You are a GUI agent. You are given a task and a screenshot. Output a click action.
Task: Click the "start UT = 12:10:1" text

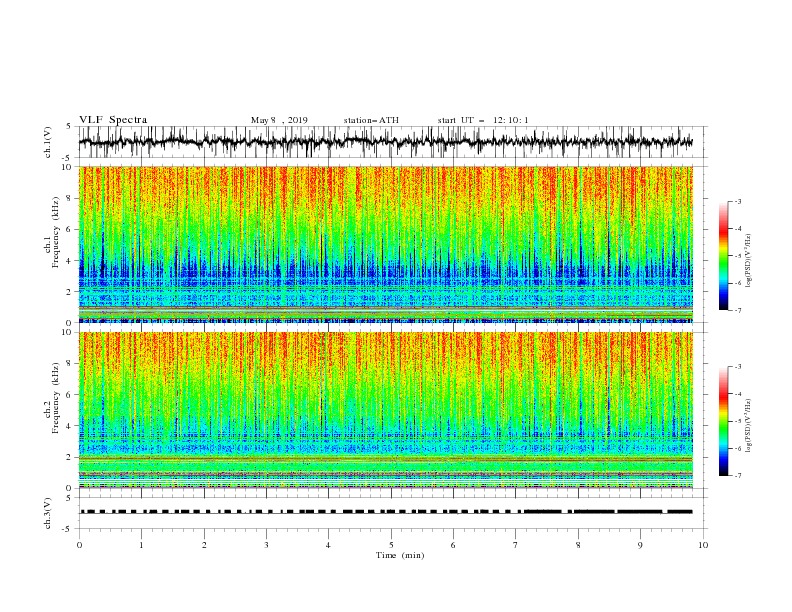tap(483, 120)
